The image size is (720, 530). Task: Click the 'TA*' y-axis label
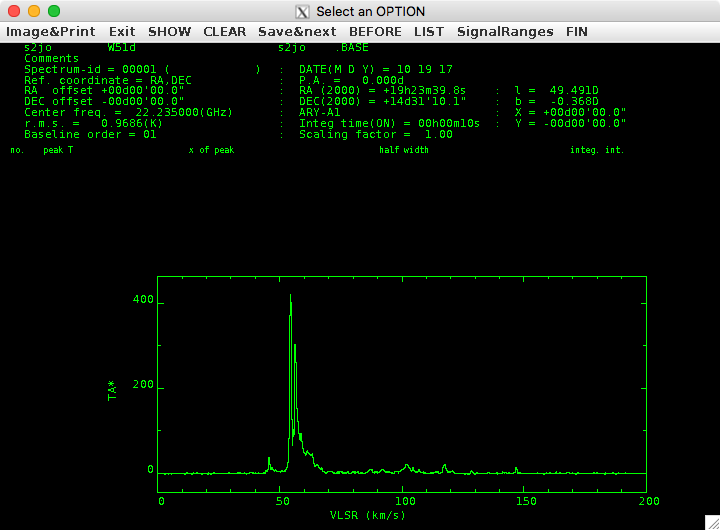pos(112,391)
